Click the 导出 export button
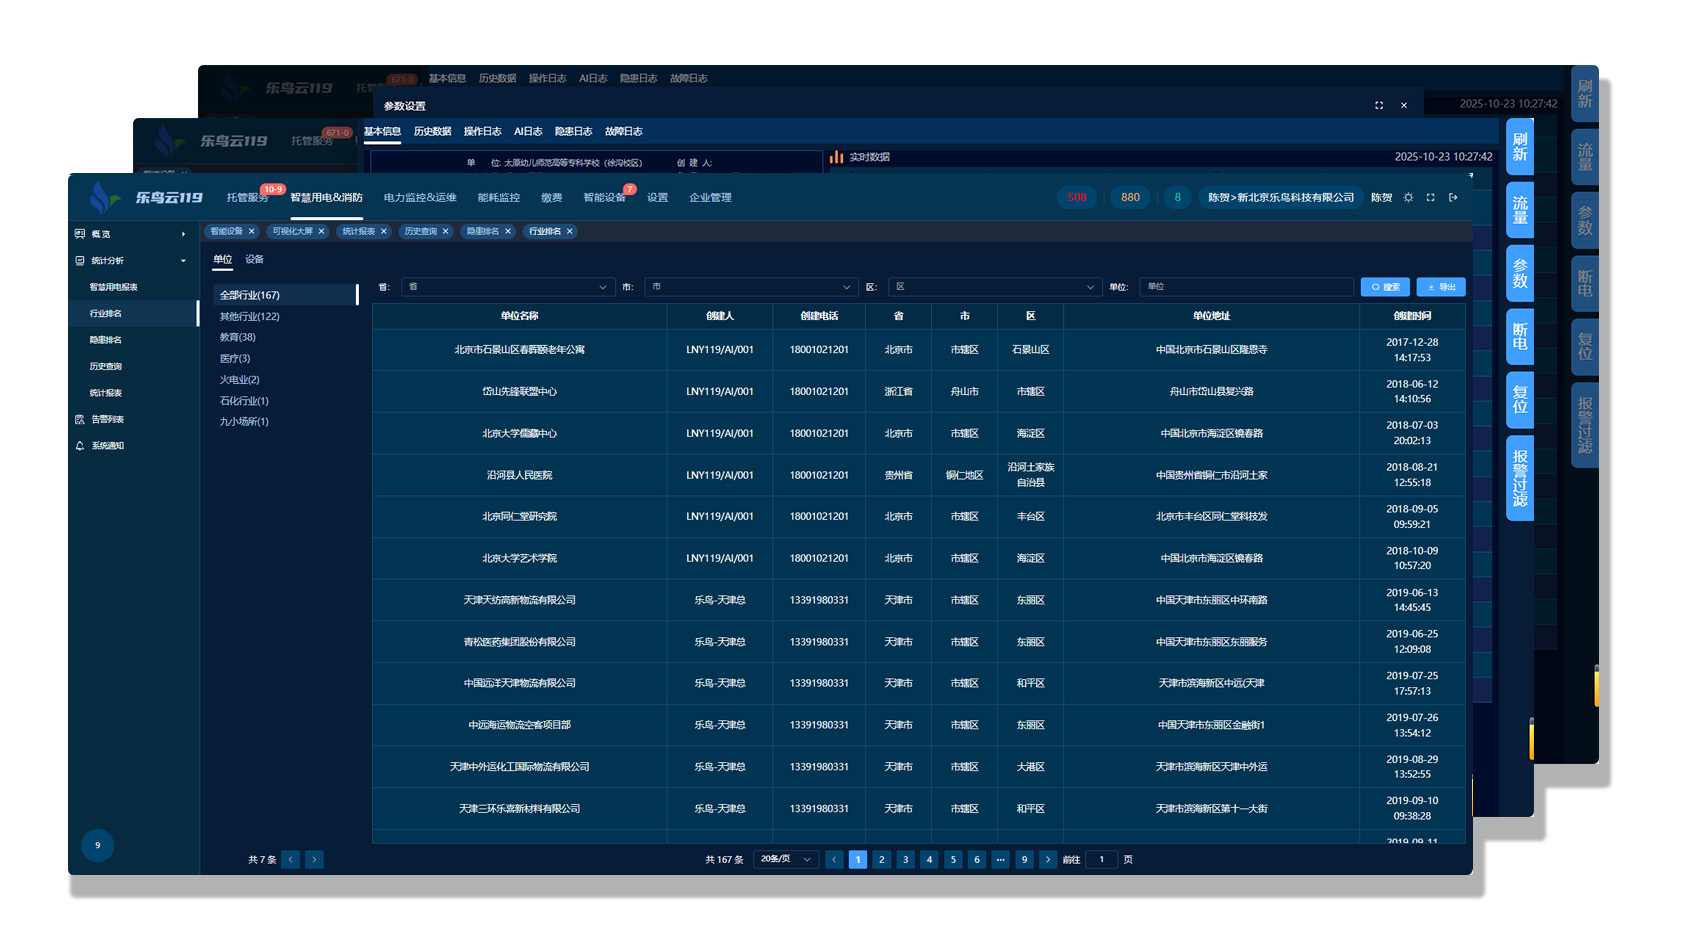1685x945 pixels. pos(1441,287)
